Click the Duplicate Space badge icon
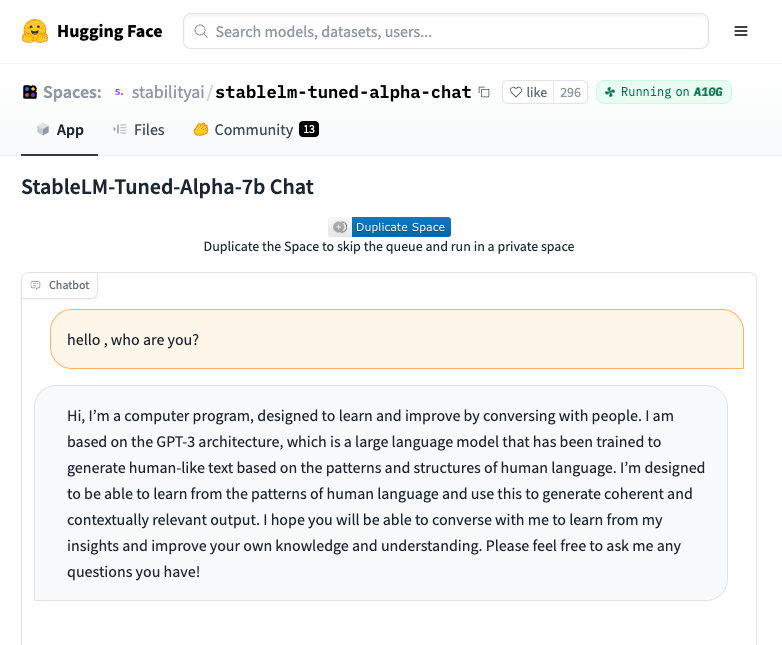782x645 pixels. tap(340, 227)
